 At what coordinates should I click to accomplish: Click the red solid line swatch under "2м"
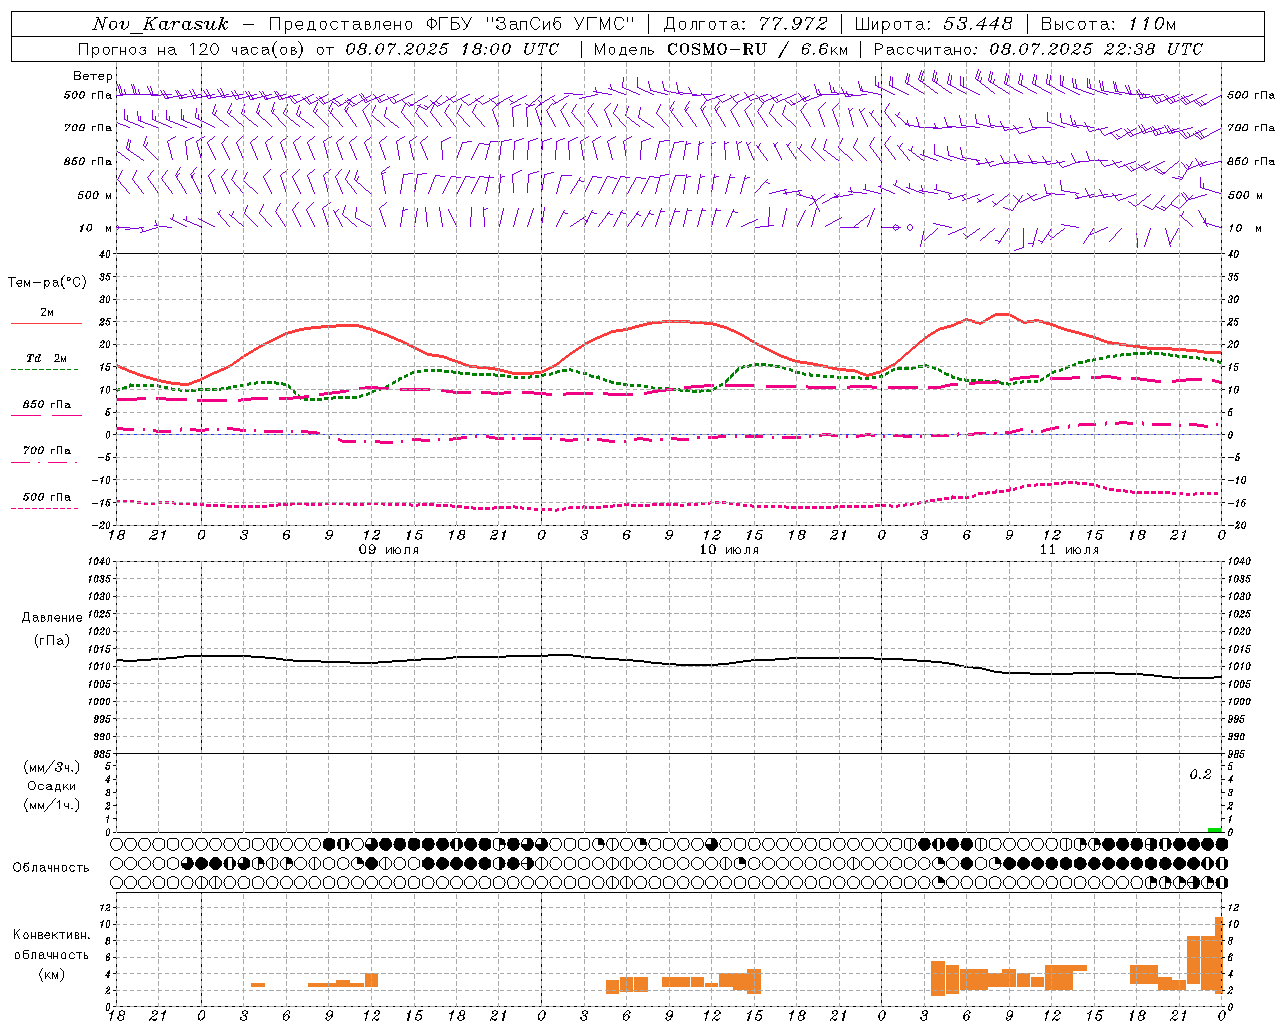tap(46, 324)
